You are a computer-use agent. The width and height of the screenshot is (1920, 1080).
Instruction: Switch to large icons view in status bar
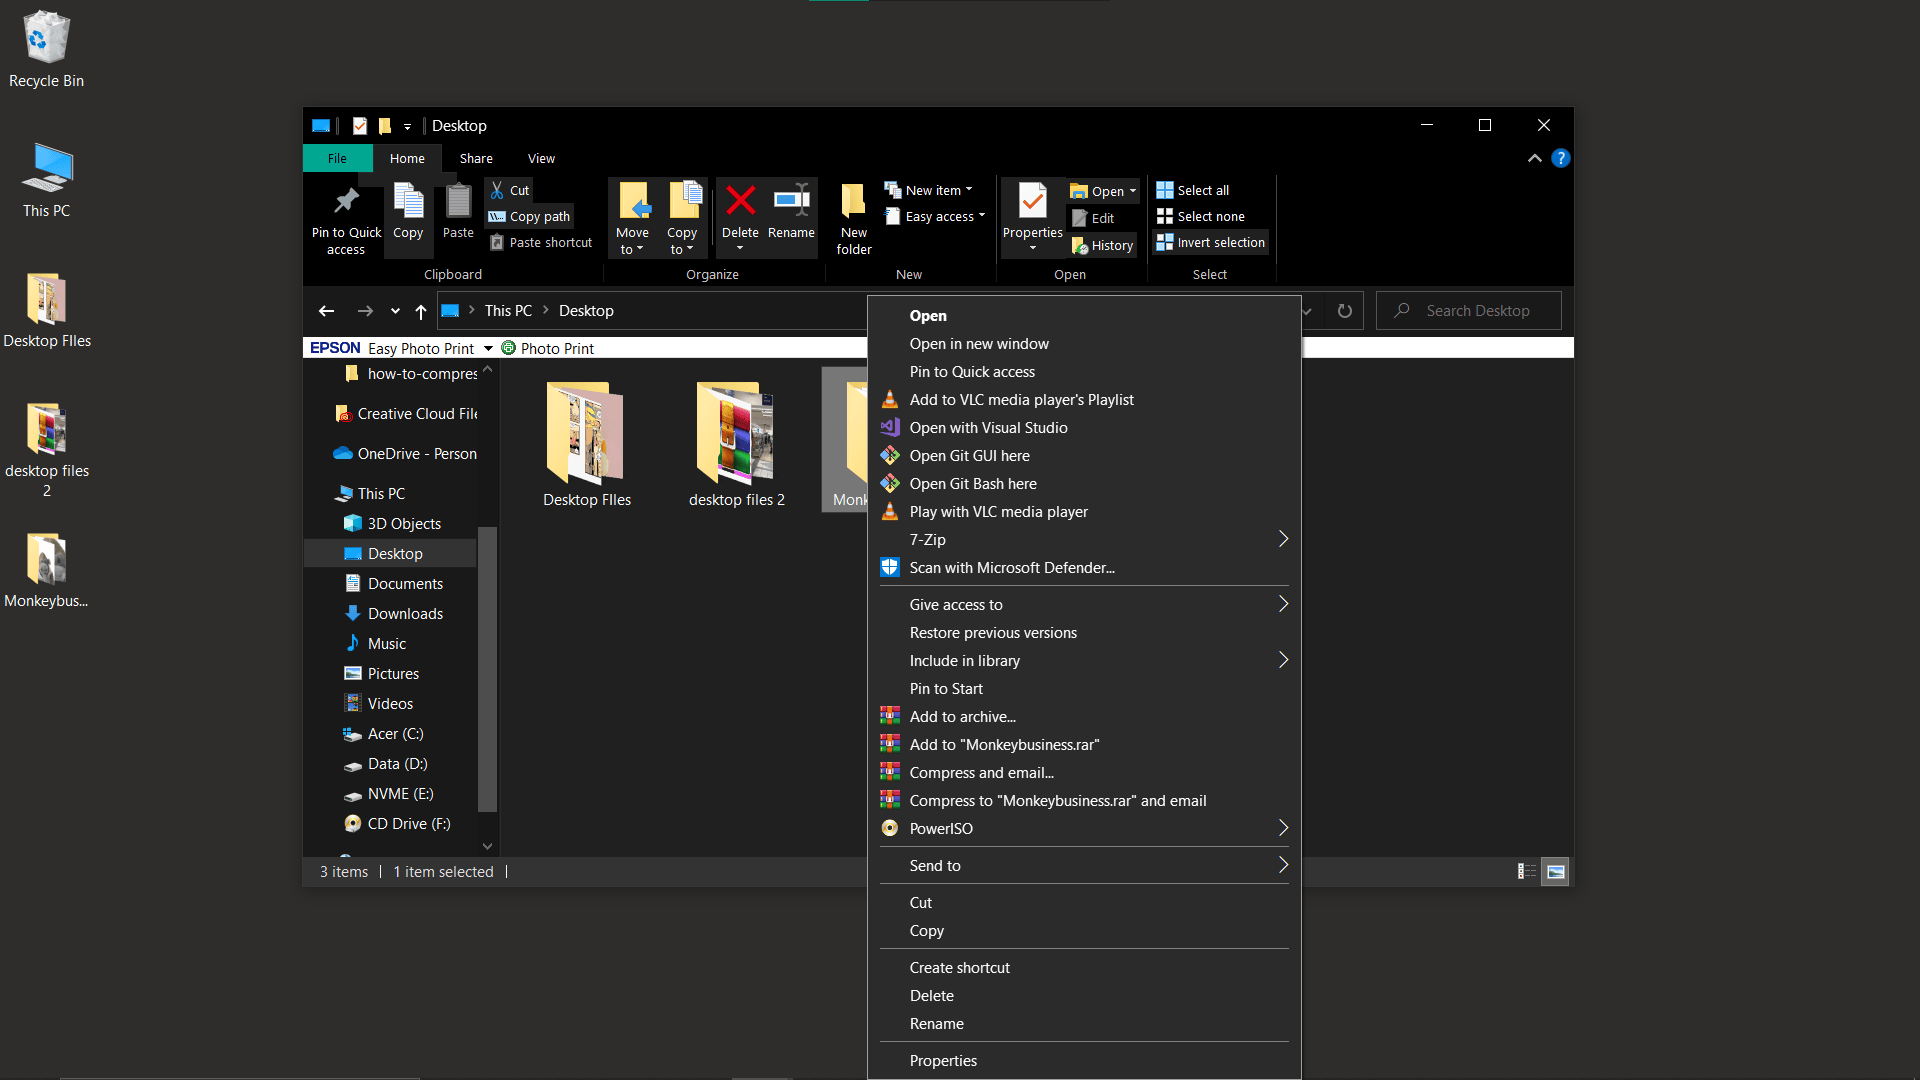[1555, 872]
